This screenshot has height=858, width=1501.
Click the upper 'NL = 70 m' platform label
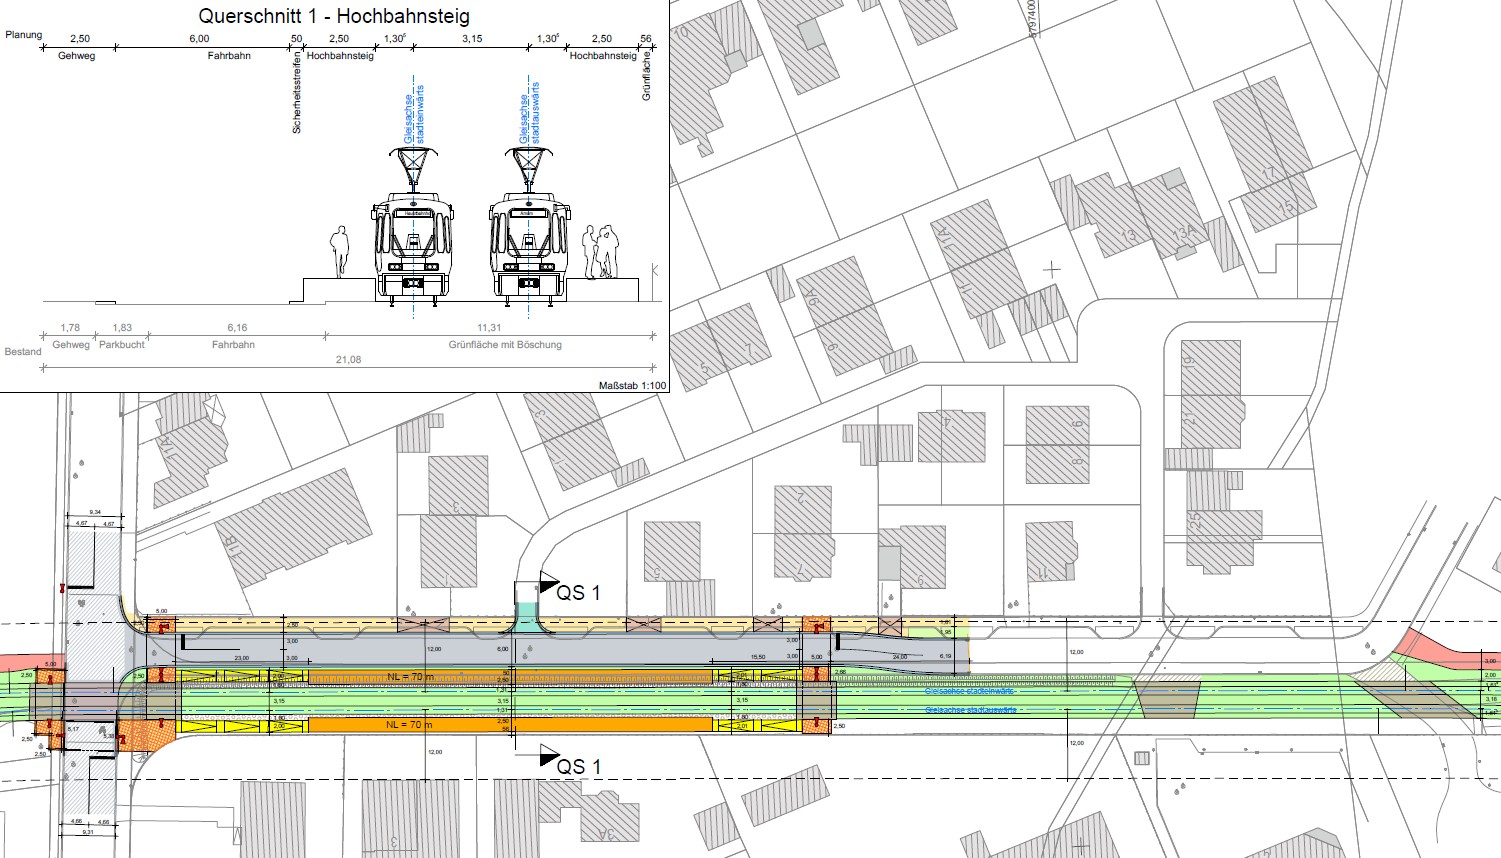pyautogui.click(x=411, y=677)
